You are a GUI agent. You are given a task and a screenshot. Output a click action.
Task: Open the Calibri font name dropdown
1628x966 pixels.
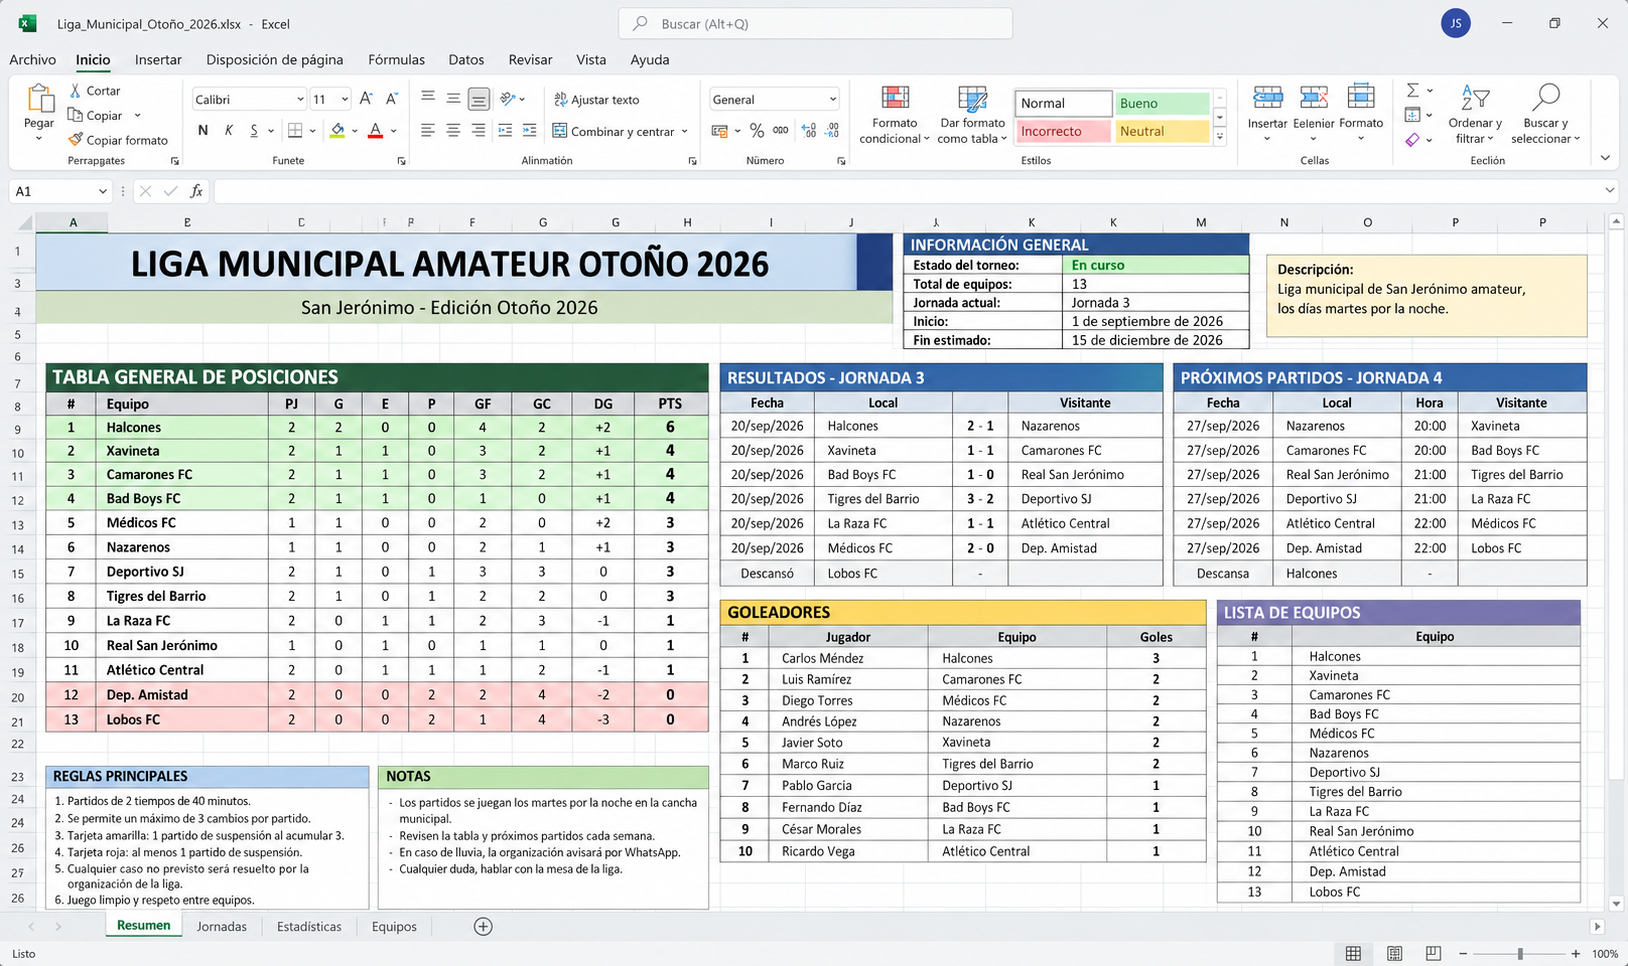[x=300, y=99]
